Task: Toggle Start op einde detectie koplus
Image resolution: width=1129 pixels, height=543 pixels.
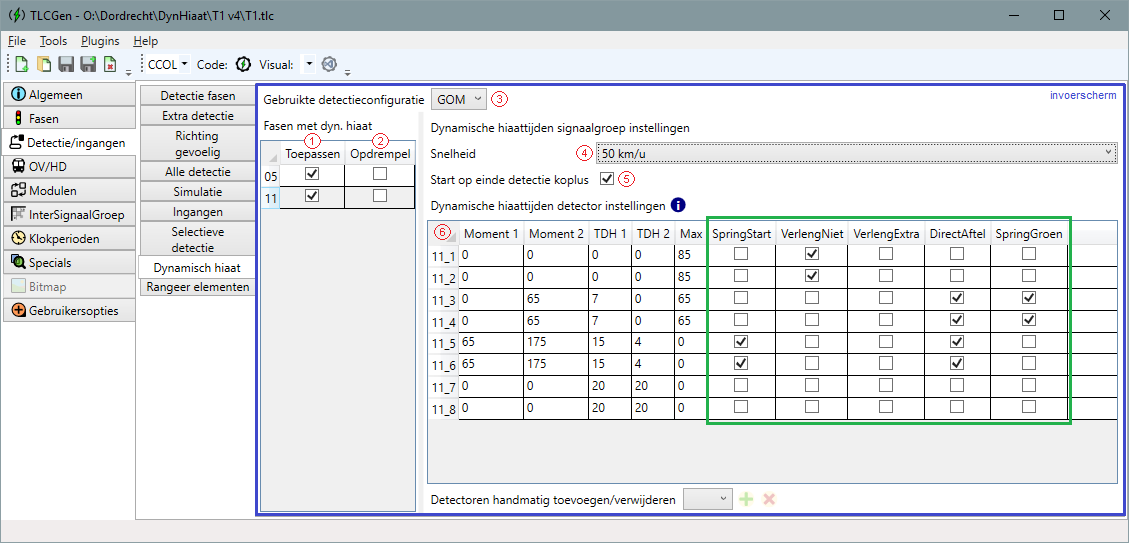Action: coord(606,179)
